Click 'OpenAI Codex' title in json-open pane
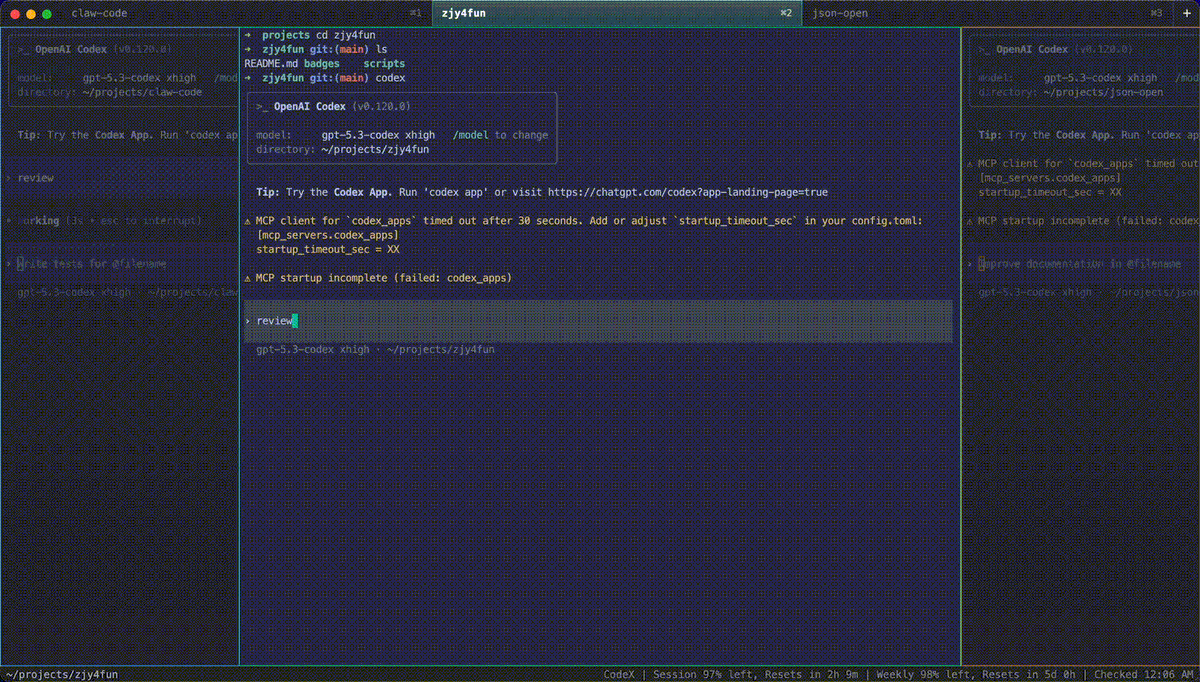 pos(1032,49)
